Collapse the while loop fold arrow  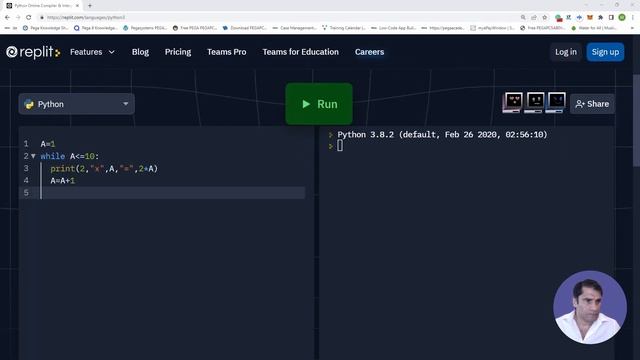[x=33, y=156]
